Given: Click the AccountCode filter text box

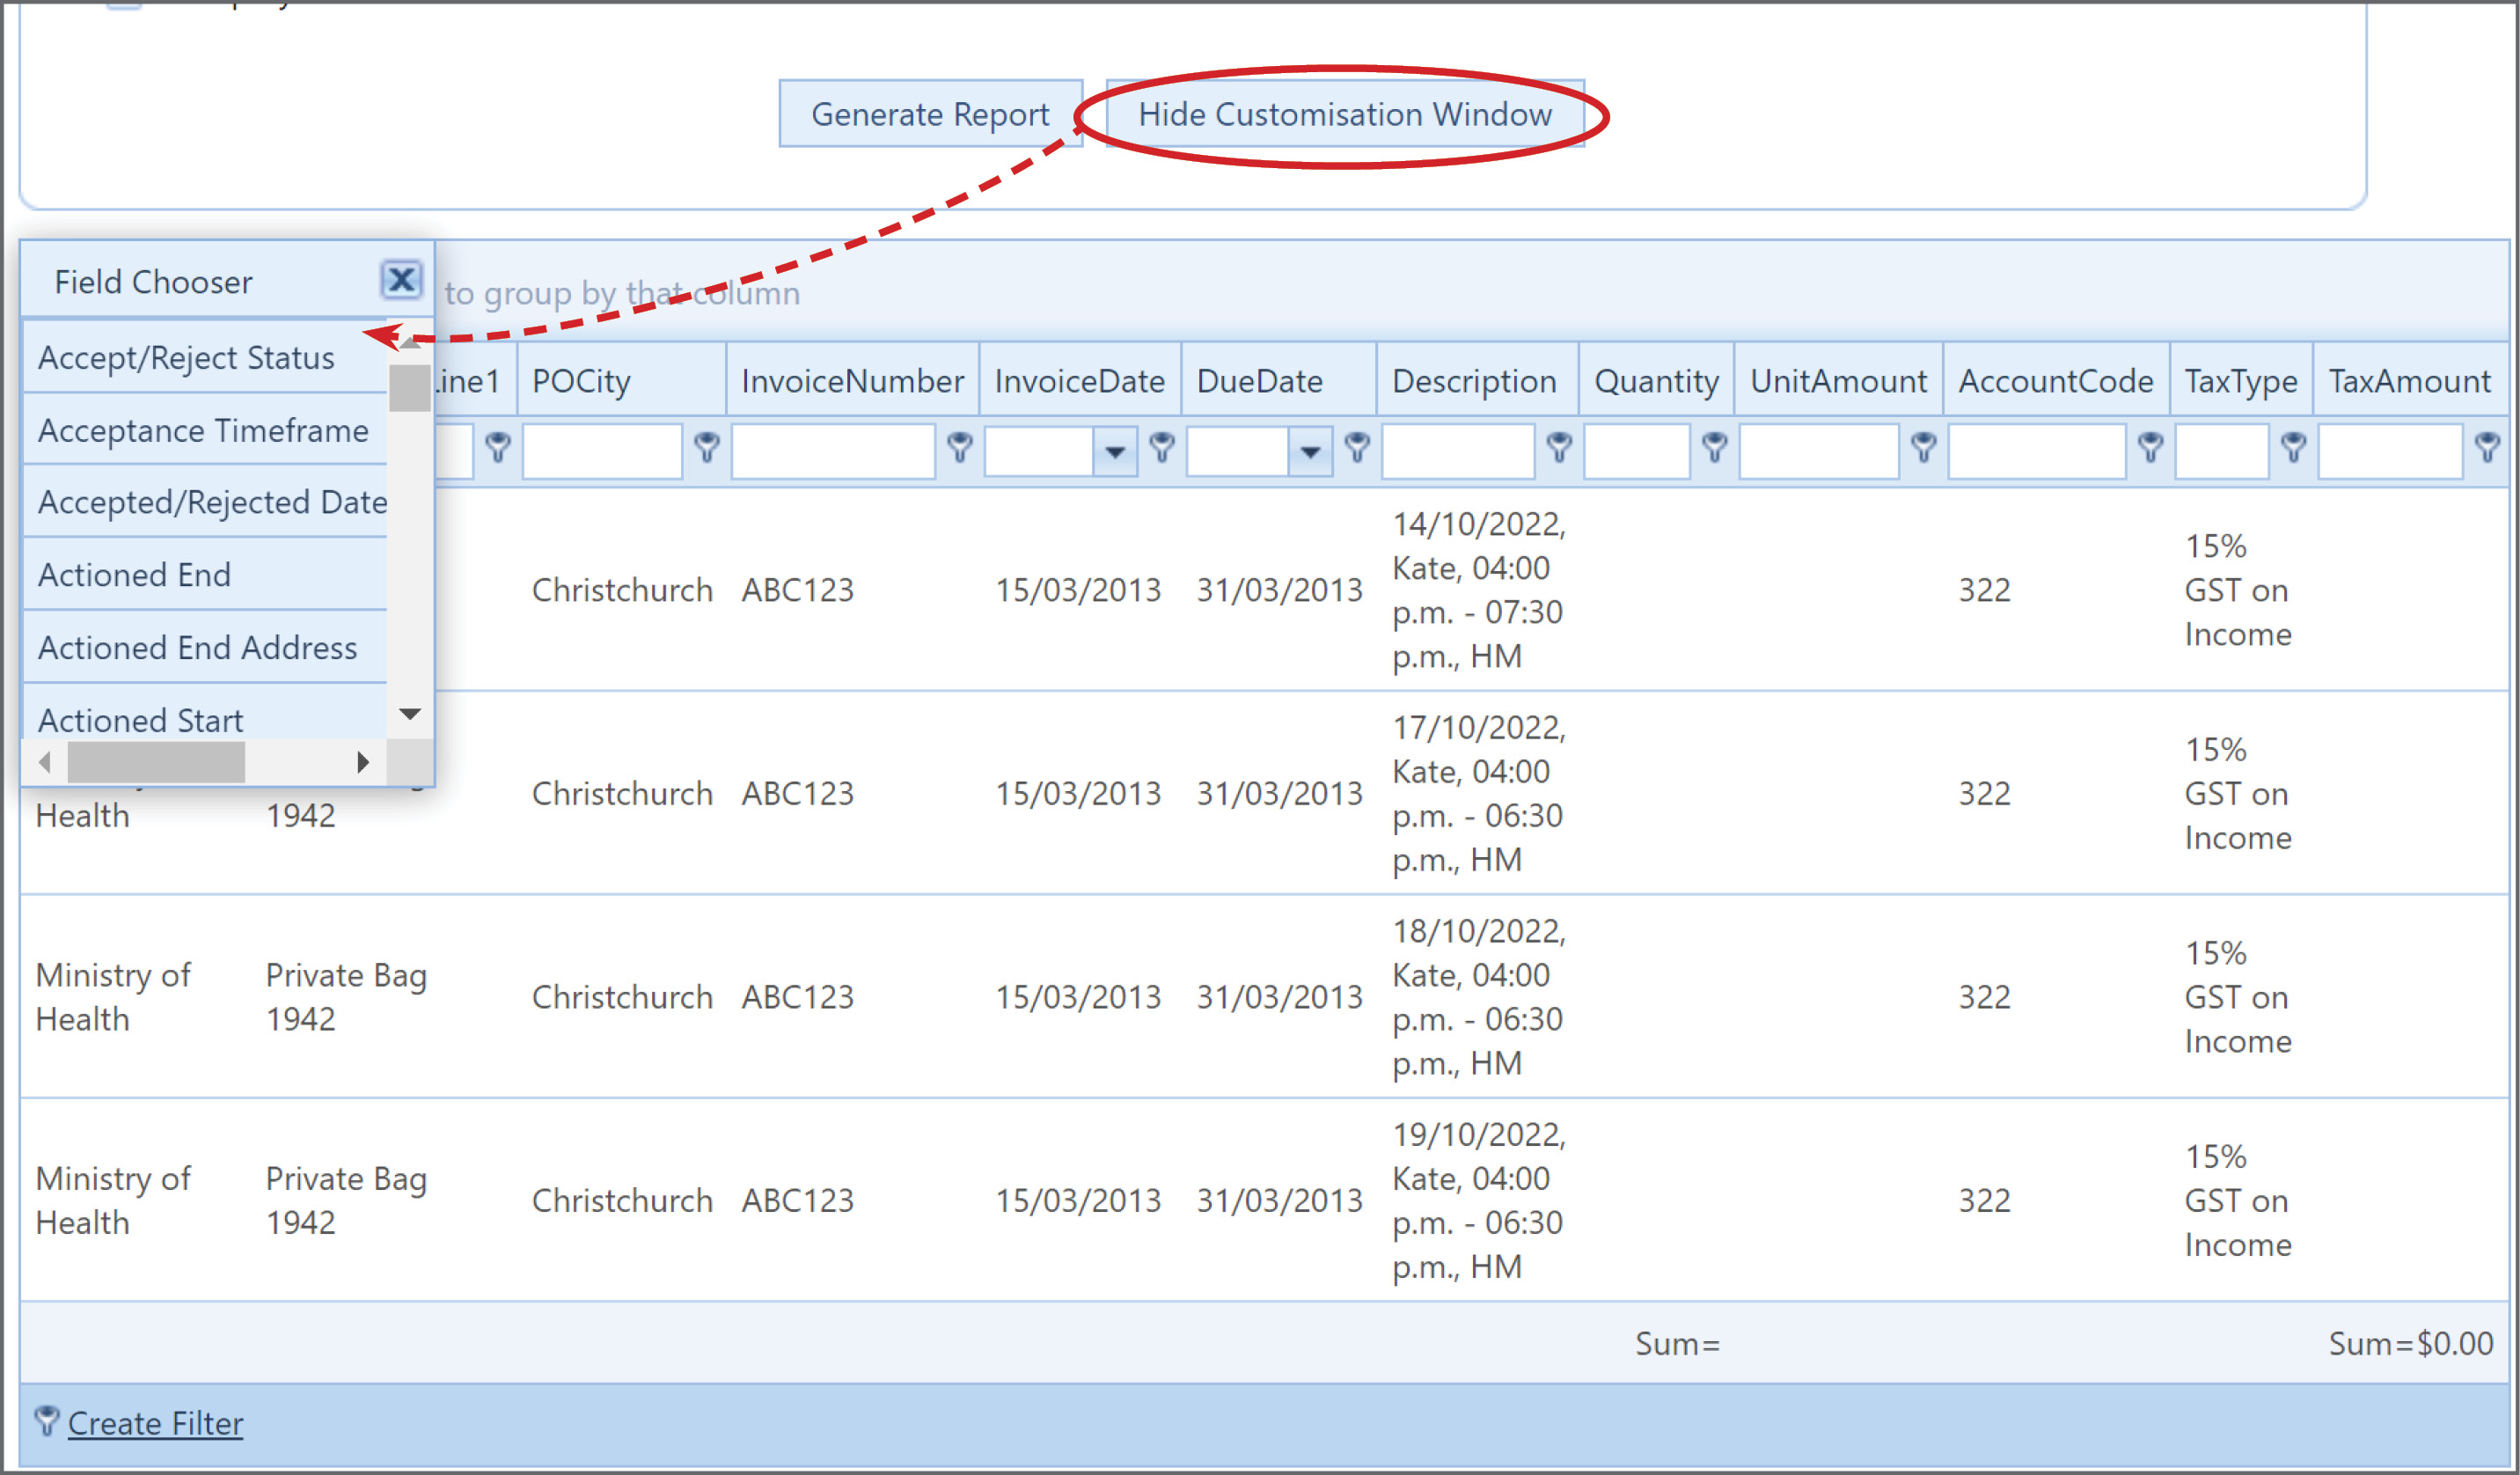Looking at the screenshot, I should 2037,451.
